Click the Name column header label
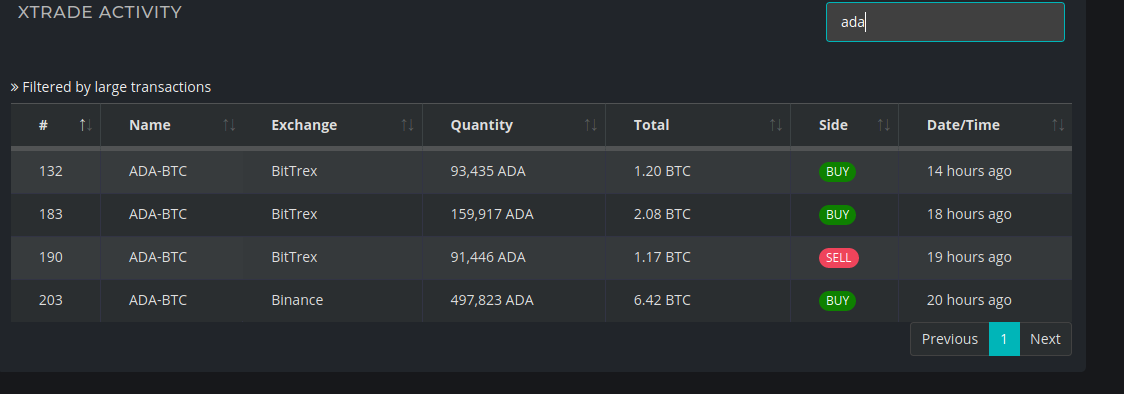 click(150, 125)
